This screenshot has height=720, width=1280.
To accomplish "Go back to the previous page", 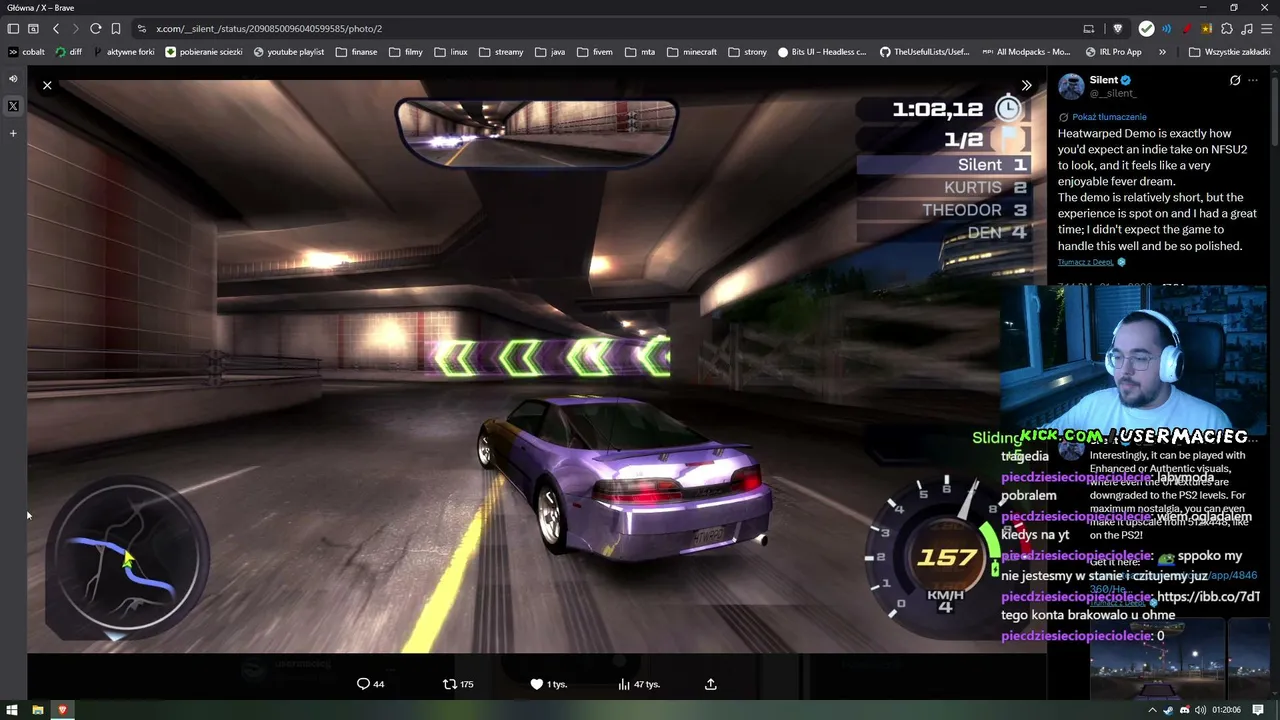I will click(x=56, y=29).
